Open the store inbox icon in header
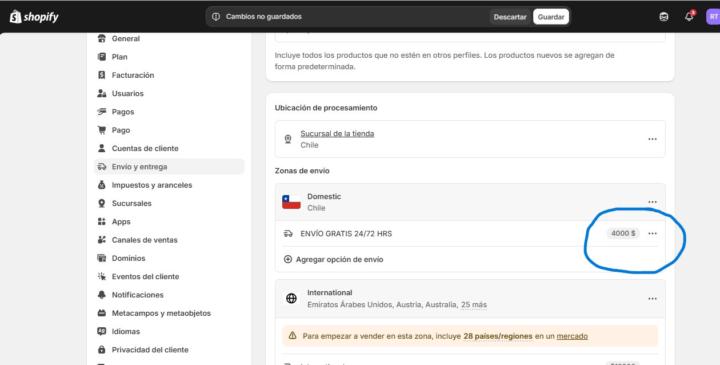This screenshot has width=720, height=365. click(x=664, y=17)
